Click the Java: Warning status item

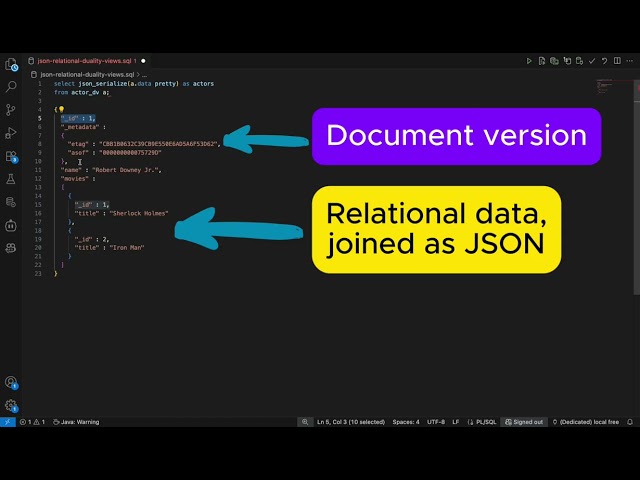pyautogui.click(x=76, y=422)
